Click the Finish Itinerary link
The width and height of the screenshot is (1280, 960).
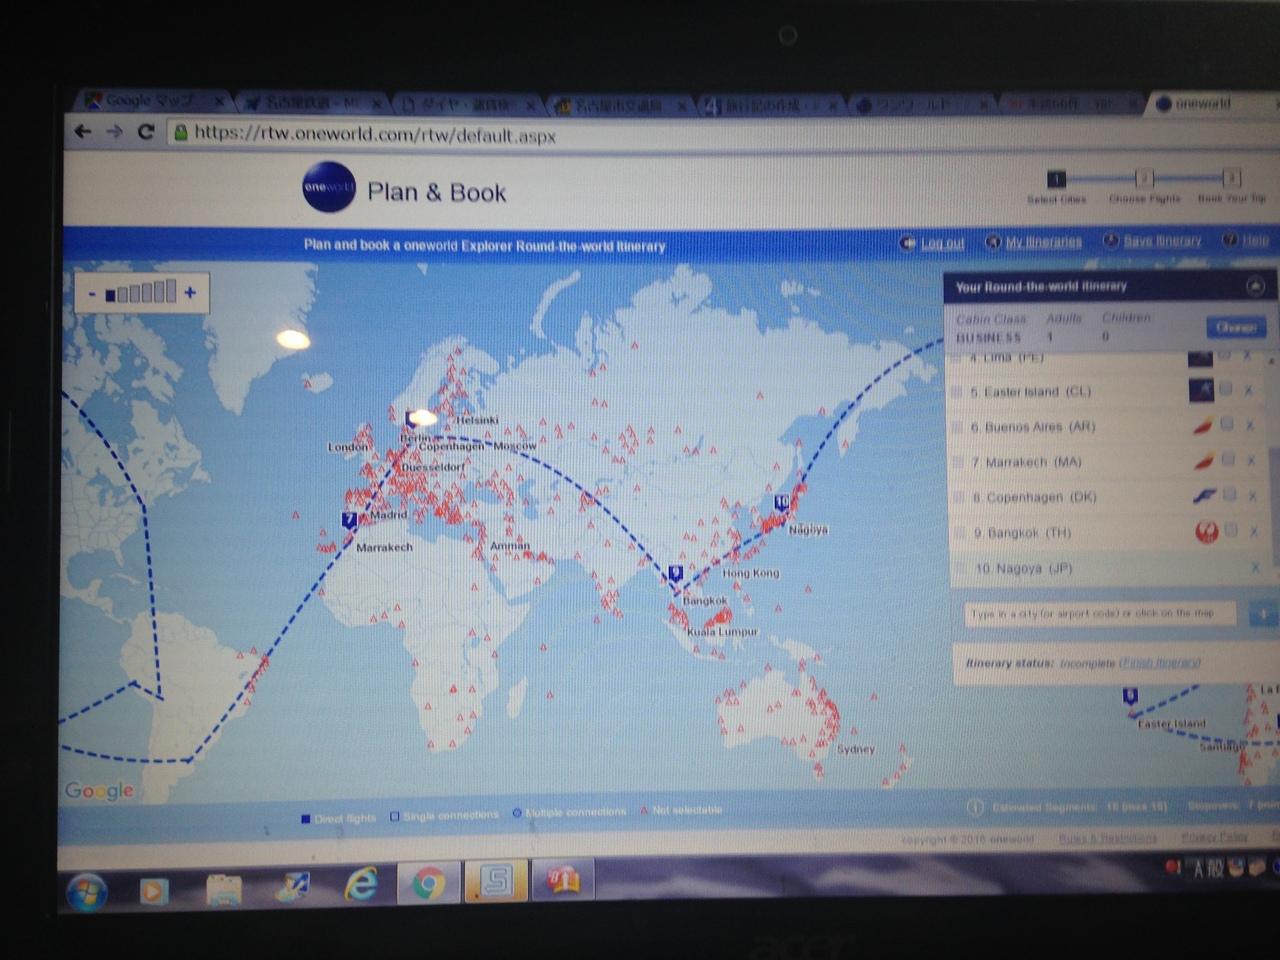pyautogui.click(x=1159, y=663)
